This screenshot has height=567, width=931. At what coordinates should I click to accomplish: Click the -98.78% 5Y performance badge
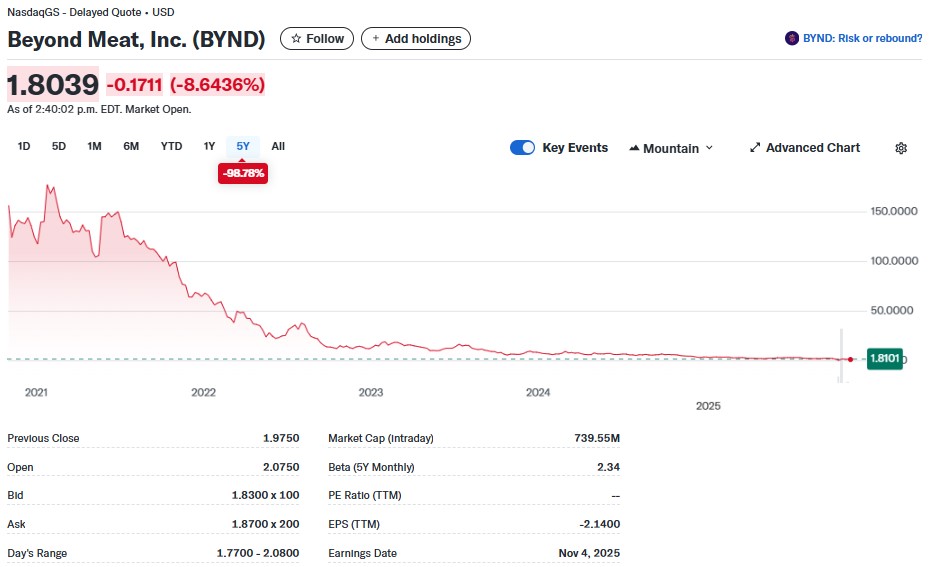243,173
